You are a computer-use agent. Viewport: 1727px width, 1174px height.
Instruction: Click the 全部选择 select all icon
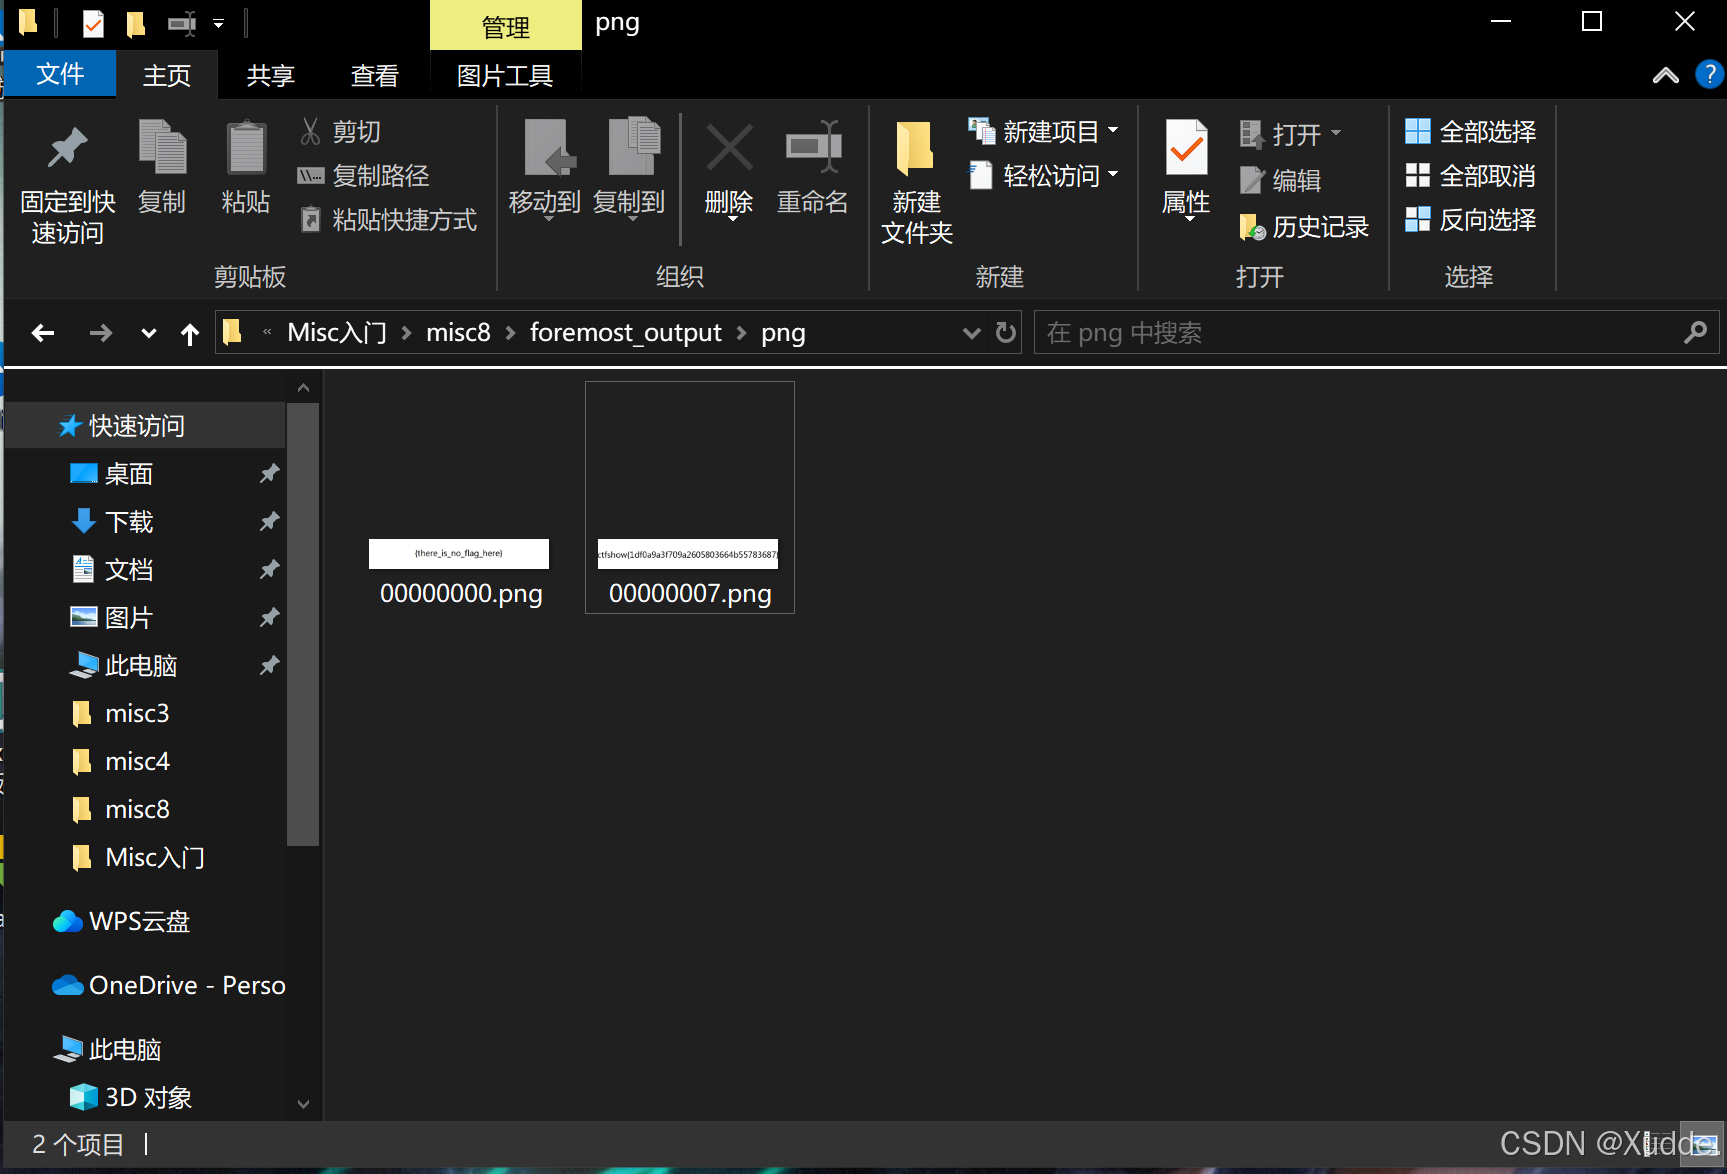coord(1418,131)
